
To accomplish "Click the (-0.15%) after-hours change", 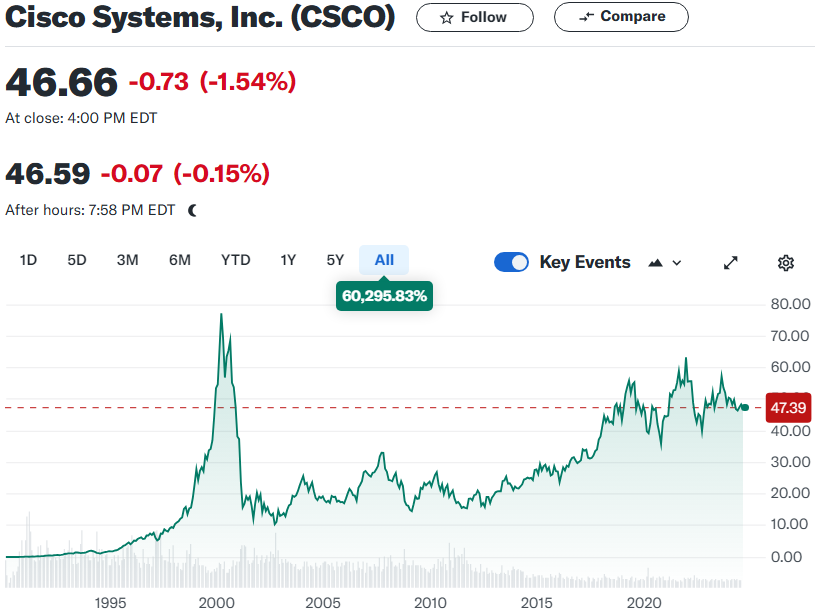I will click(x=221, y=174).
